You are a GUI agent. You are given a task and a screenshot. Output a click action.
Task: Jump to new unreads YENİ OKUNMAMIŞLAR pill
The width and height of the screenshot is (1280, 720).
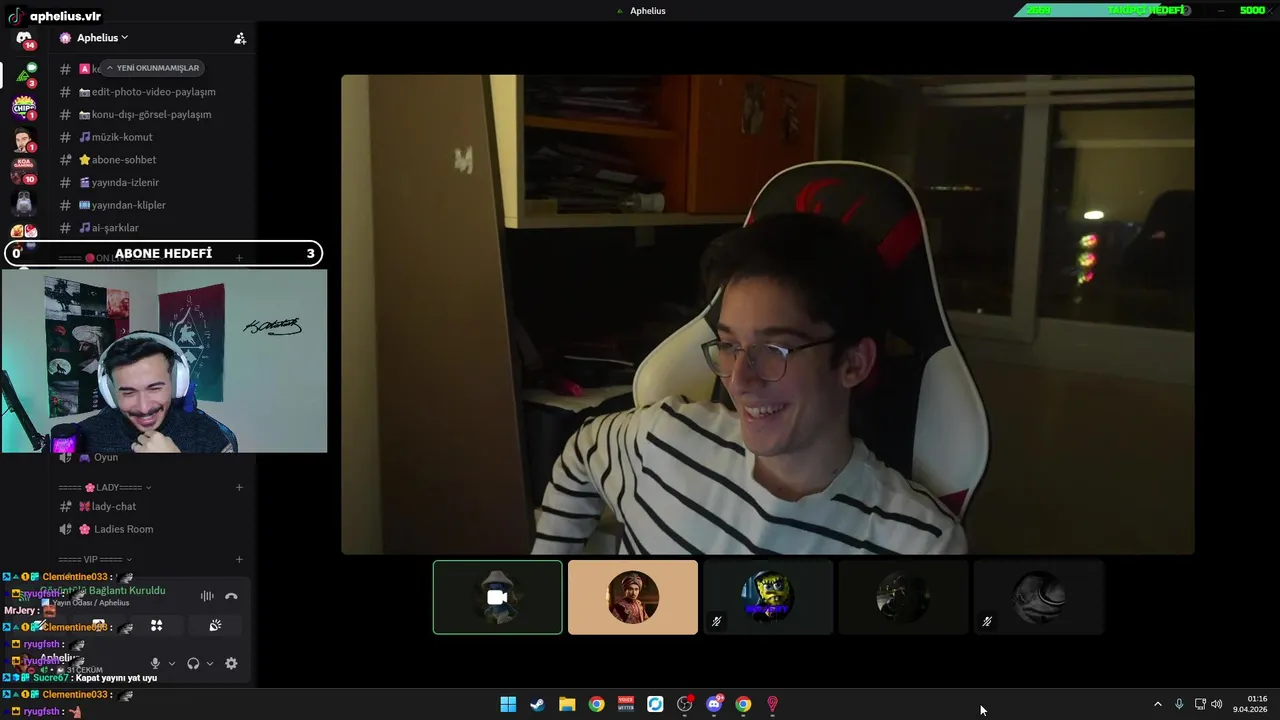coord(153,68)
